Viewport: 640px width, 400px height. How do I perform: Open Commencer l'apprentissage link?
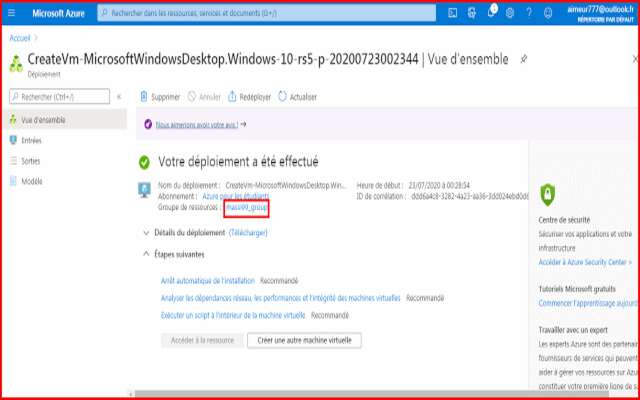point(588,303)
